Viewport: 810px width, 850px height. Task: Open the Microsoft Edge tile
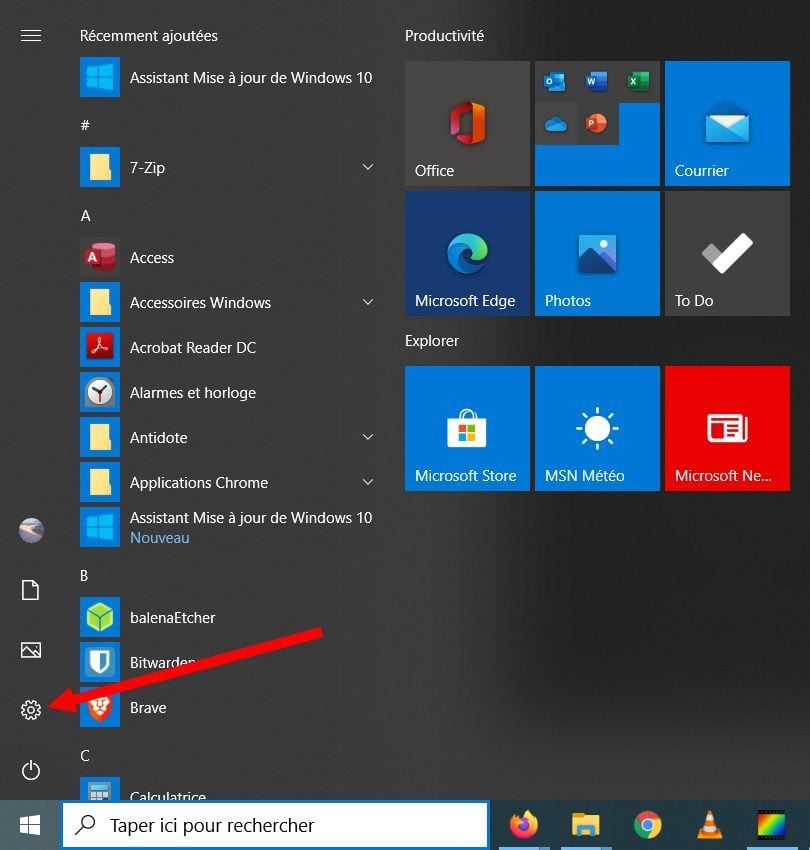[x=467, y=253]
